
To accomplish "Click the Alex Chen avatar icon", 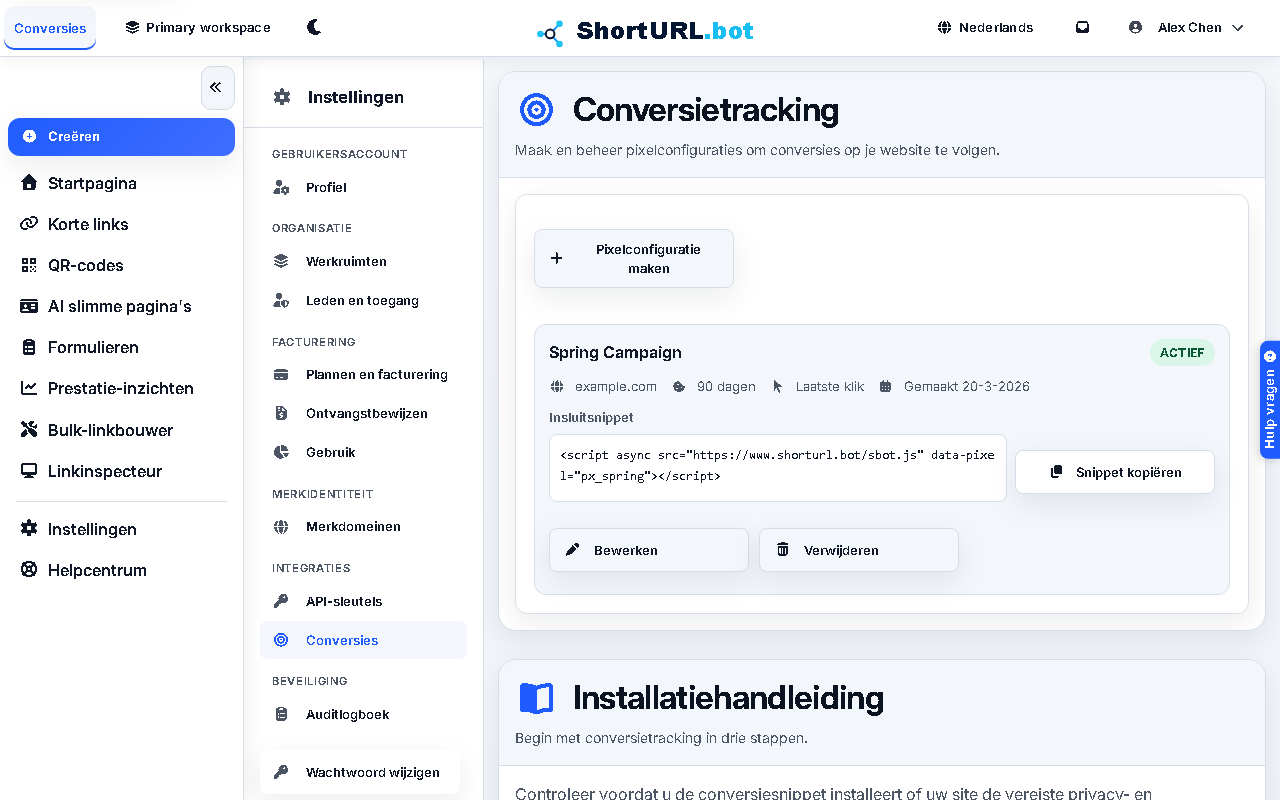I will click(x=1135, y=27).
